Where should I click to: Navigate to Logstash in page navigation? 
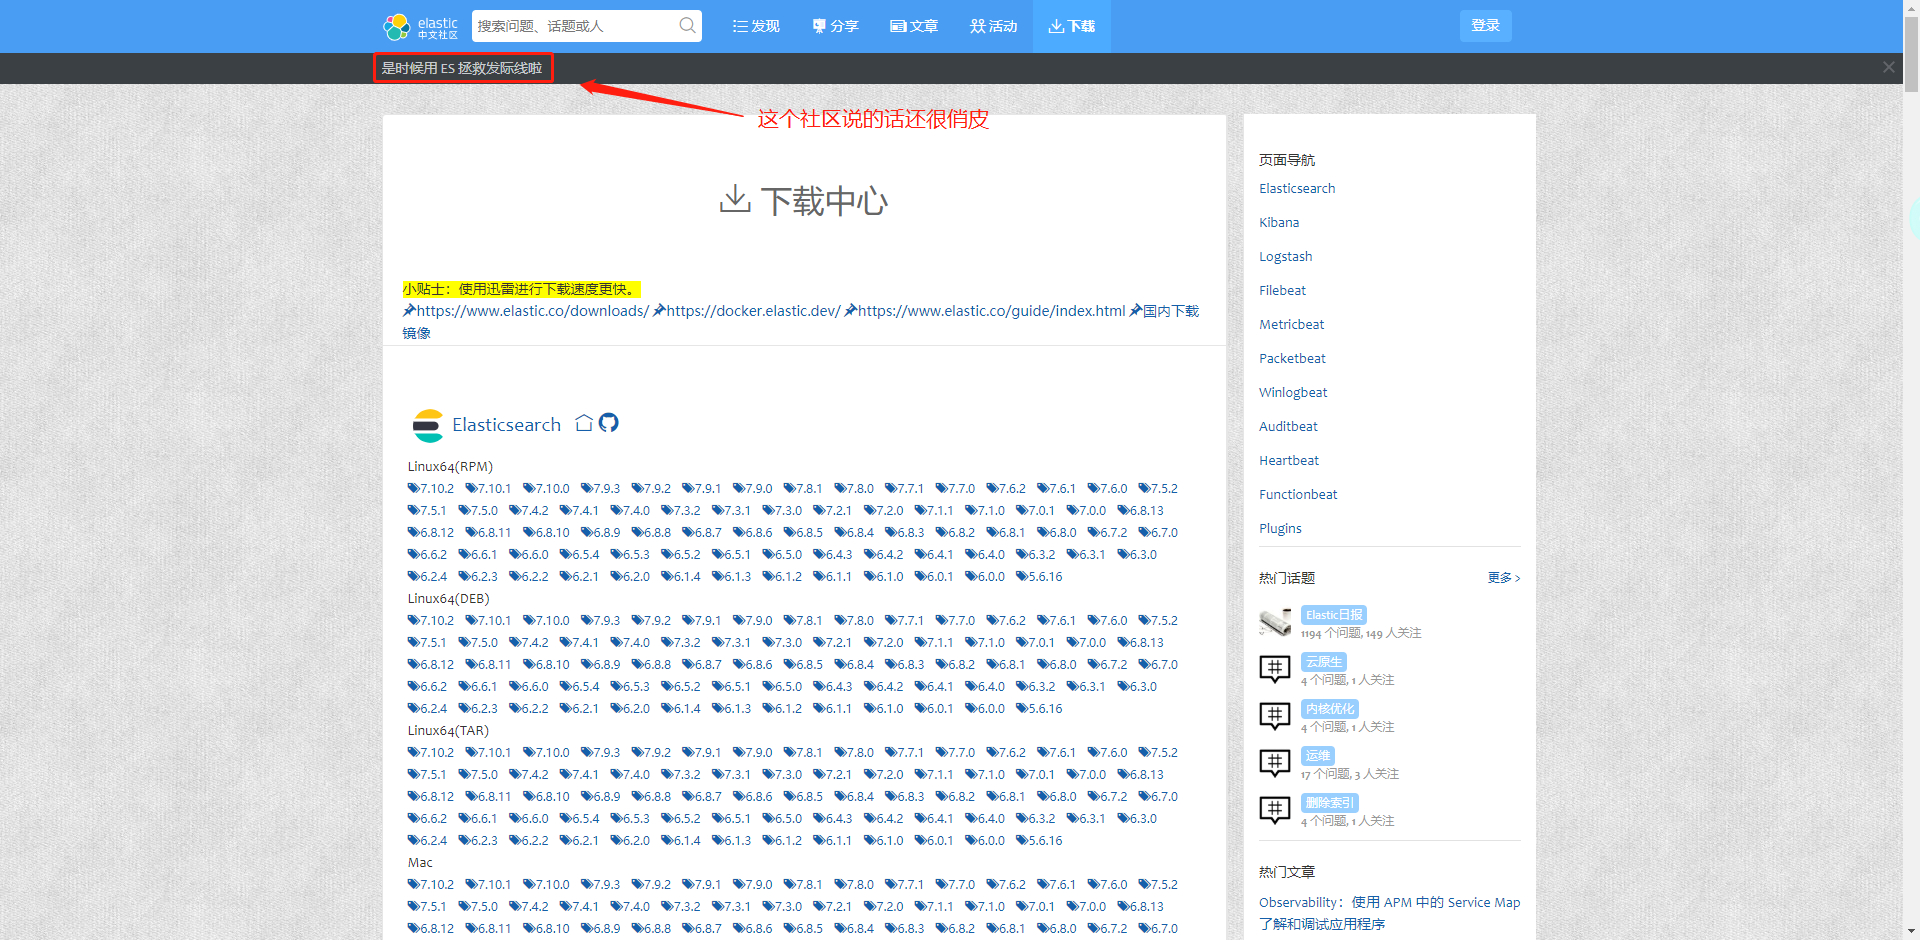tap(1286, 256)
